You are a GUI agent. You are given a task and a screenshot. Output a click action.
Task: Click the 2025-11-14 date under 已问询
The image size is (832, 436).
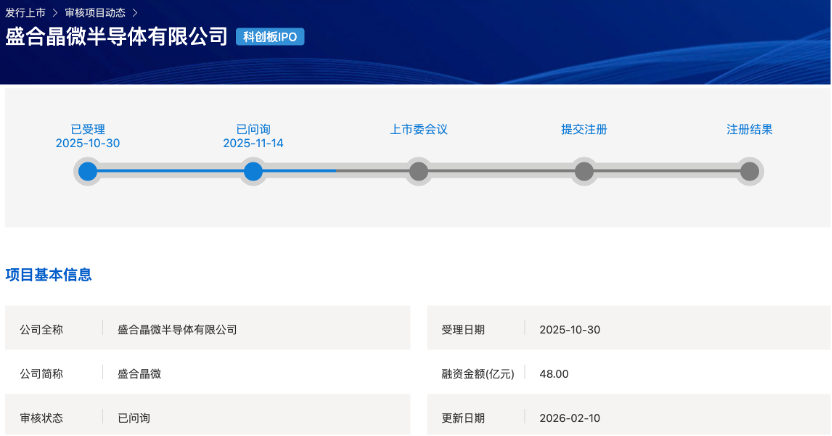(x=253, y=144)
